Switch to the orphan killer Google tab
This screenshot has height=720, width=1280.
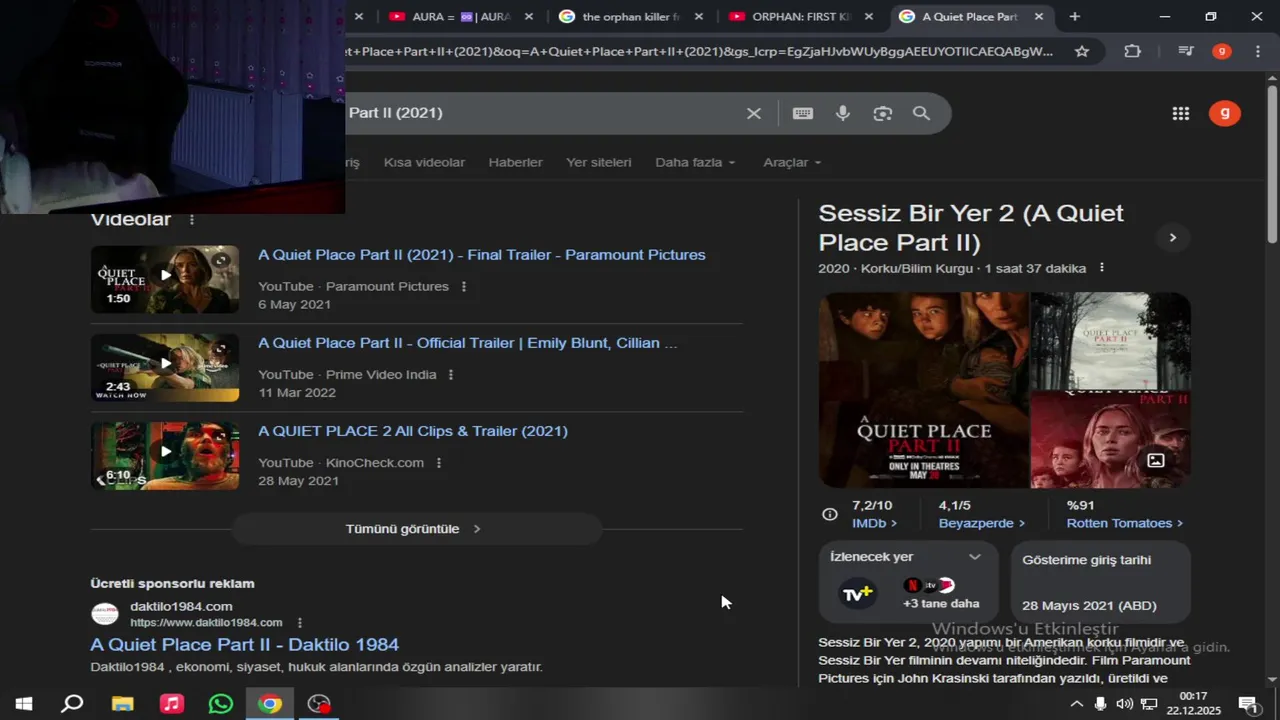[632, 17]
